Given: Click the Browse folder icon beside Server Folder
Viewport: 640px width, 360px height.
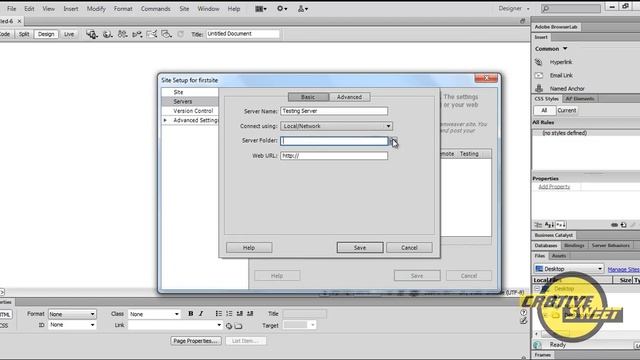Looking at the screenshot, I should point(393,141).
